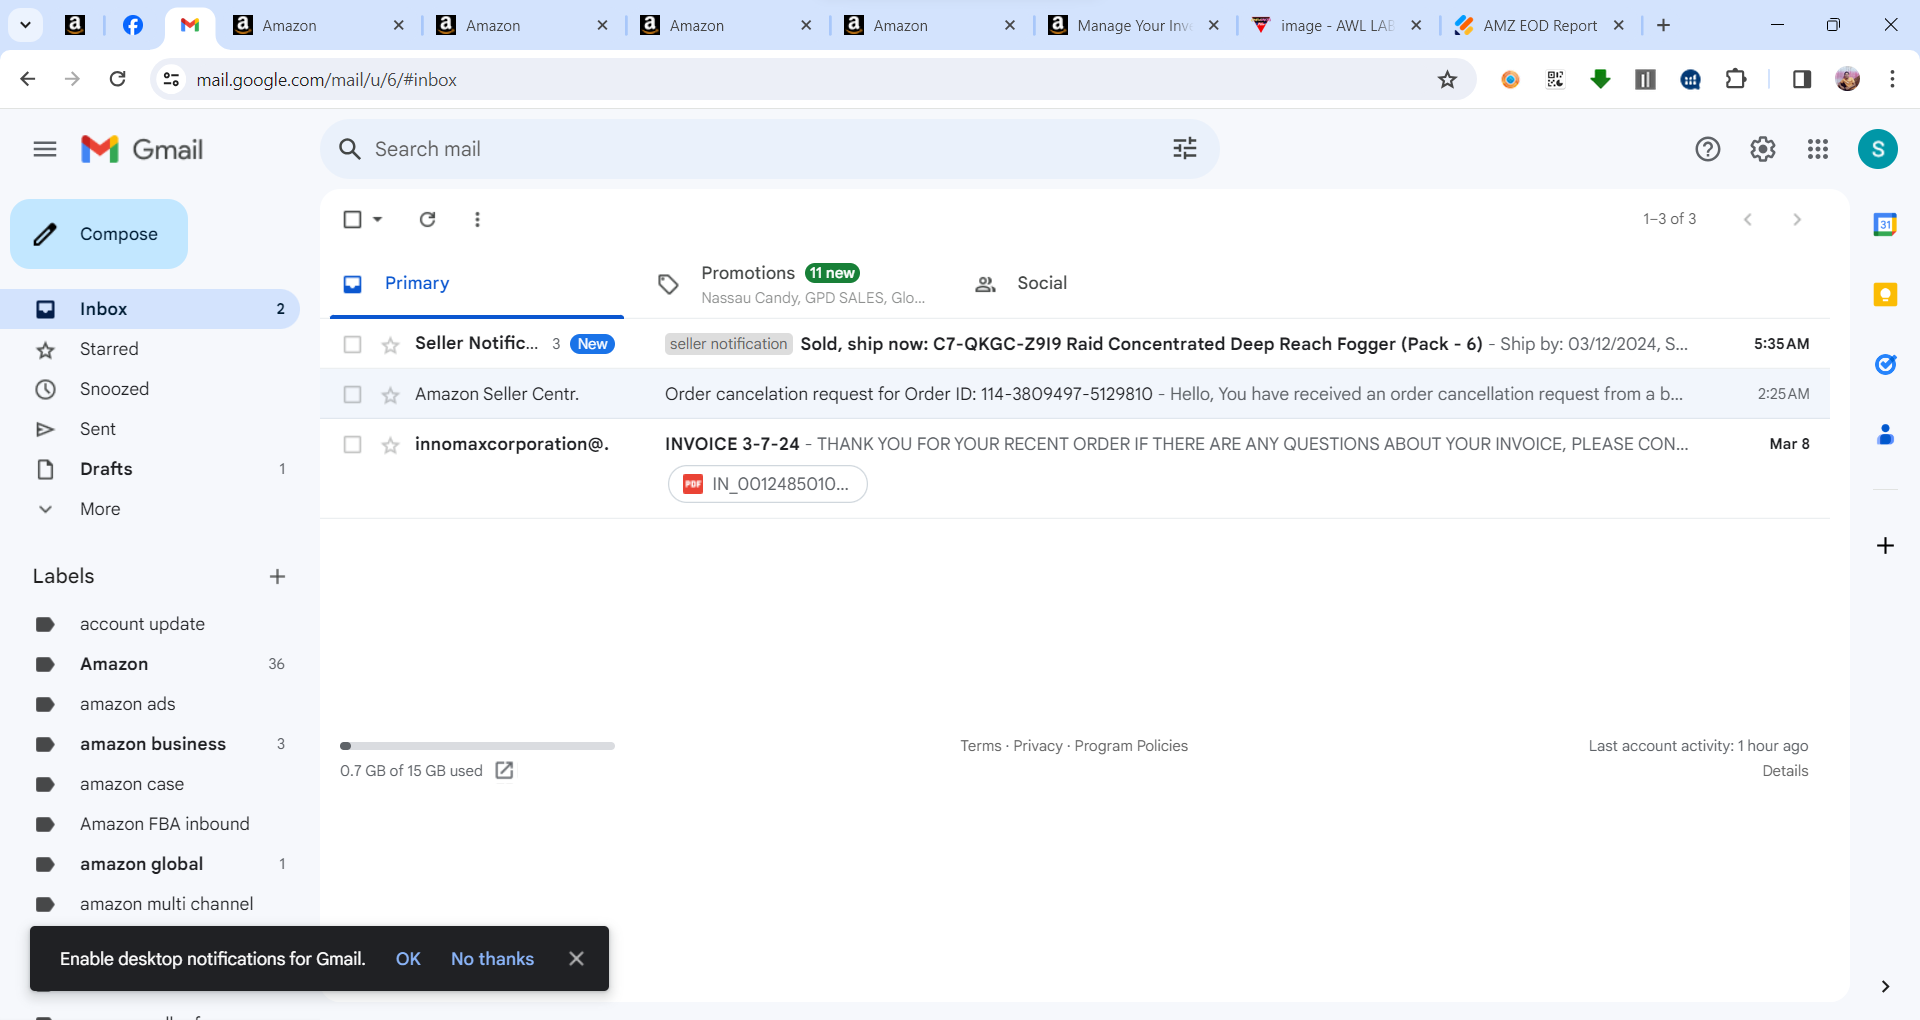
Task: Get add-ons plus icon in side panel
Action: pyautogui.click(x=1885, y=545)
